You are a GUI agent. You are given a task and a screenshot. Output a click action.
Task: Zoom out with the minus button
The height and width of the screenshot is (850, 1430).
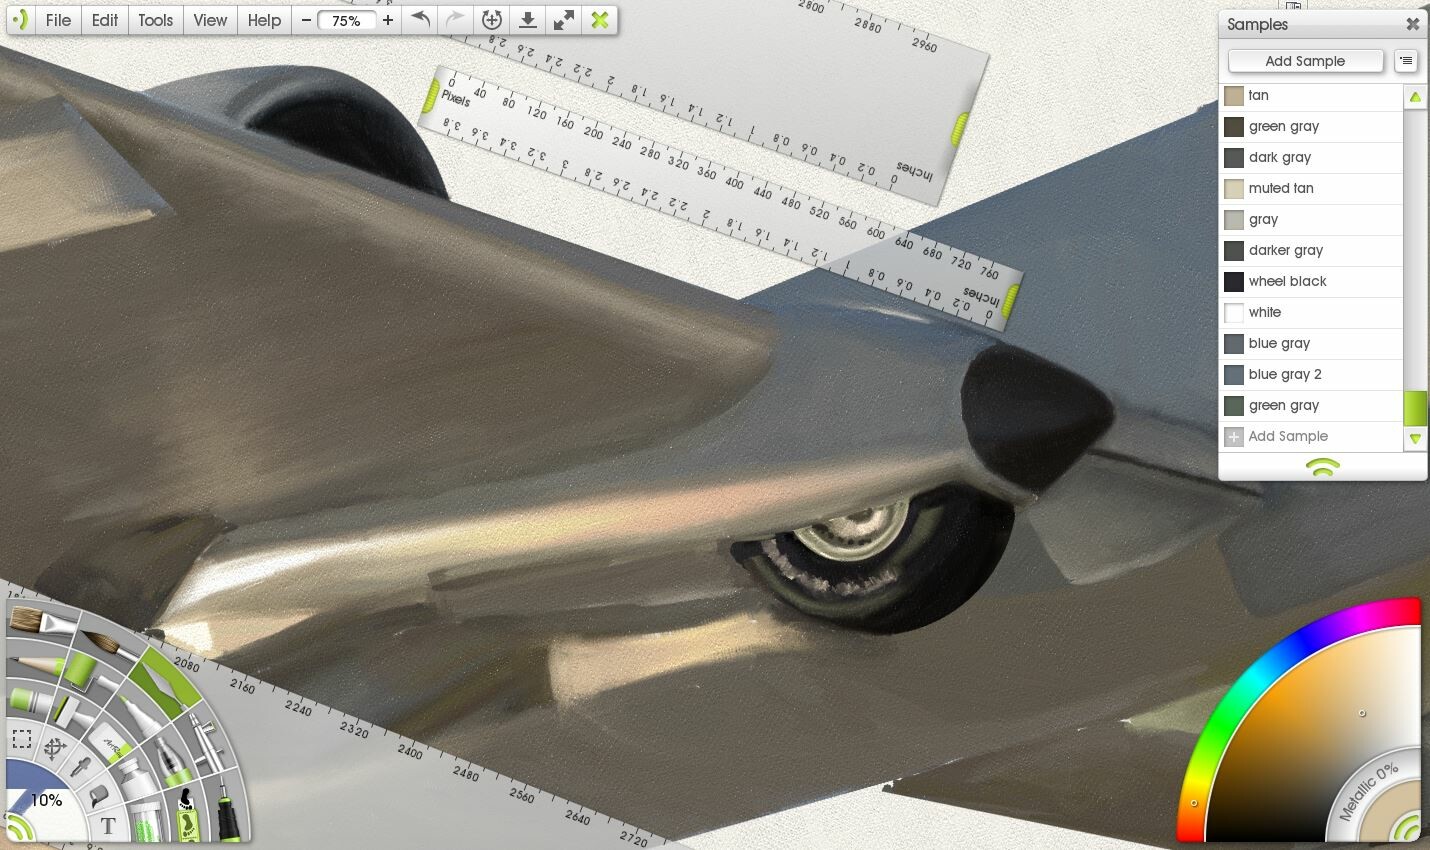tap(306, 20)
